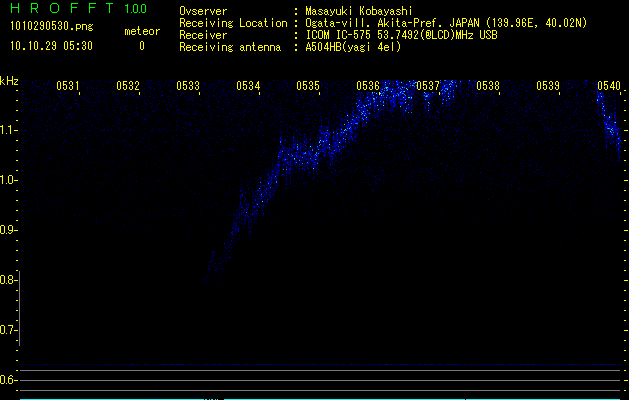Click the date stamp 10.10.29 05:30
The height and width of the screenshot is (400, 629).
[51, 46]
